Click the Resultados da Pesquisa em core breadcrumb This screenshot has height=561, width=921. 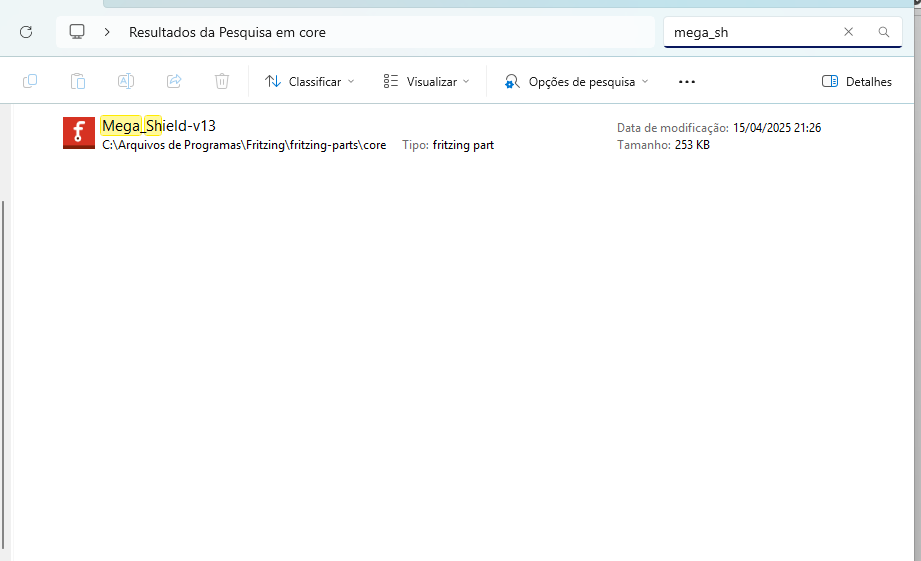coord(227,32)
